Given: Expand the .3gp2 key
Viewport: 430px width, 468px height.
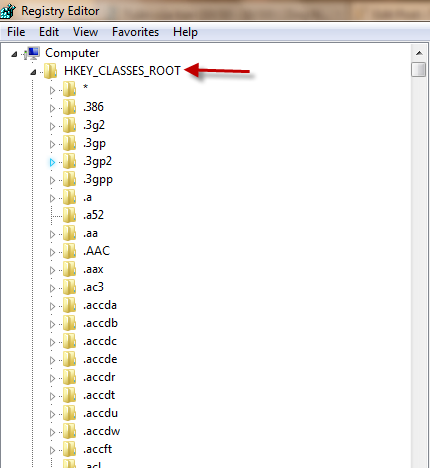Looking at the screenshot, I should 52,162.
